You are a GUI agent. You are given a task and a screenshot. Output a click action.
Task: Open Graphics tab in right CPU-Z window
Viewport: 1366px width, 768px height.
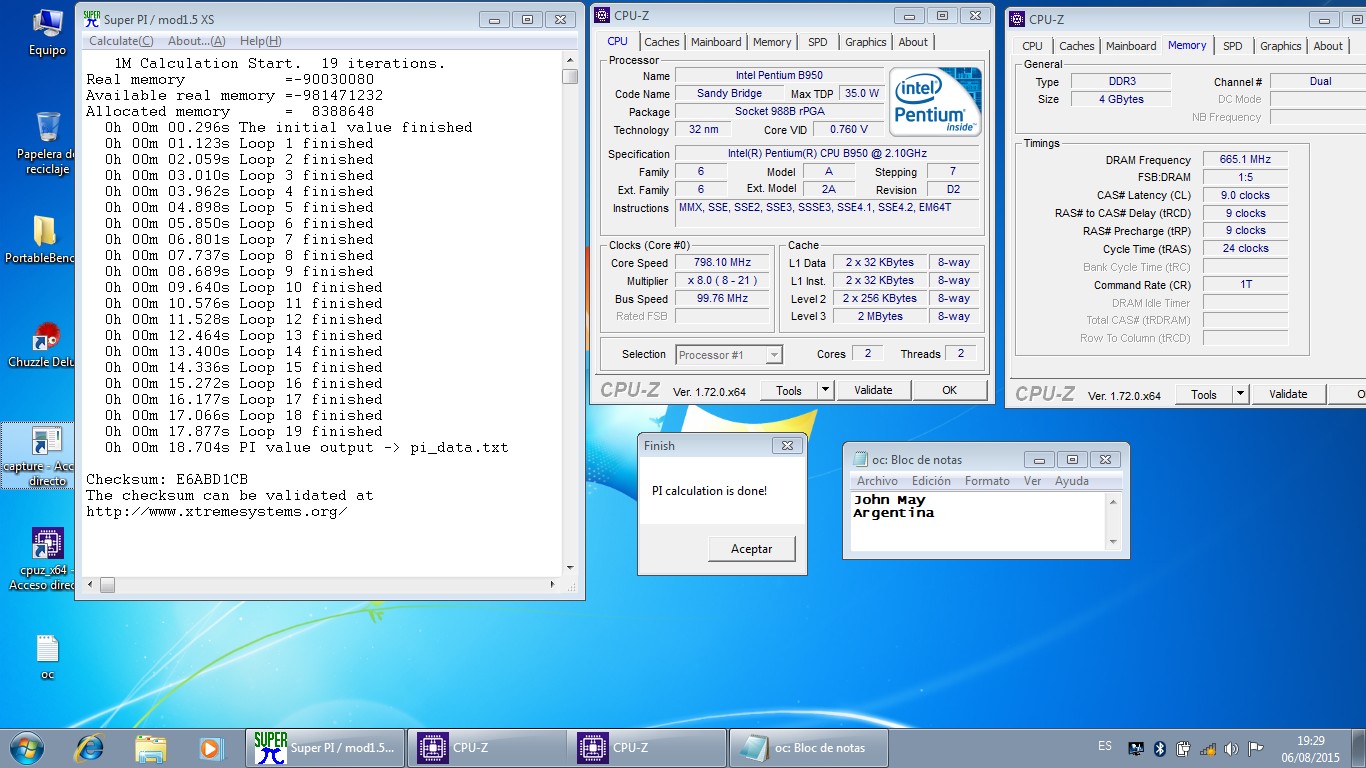coord(1280,46)
